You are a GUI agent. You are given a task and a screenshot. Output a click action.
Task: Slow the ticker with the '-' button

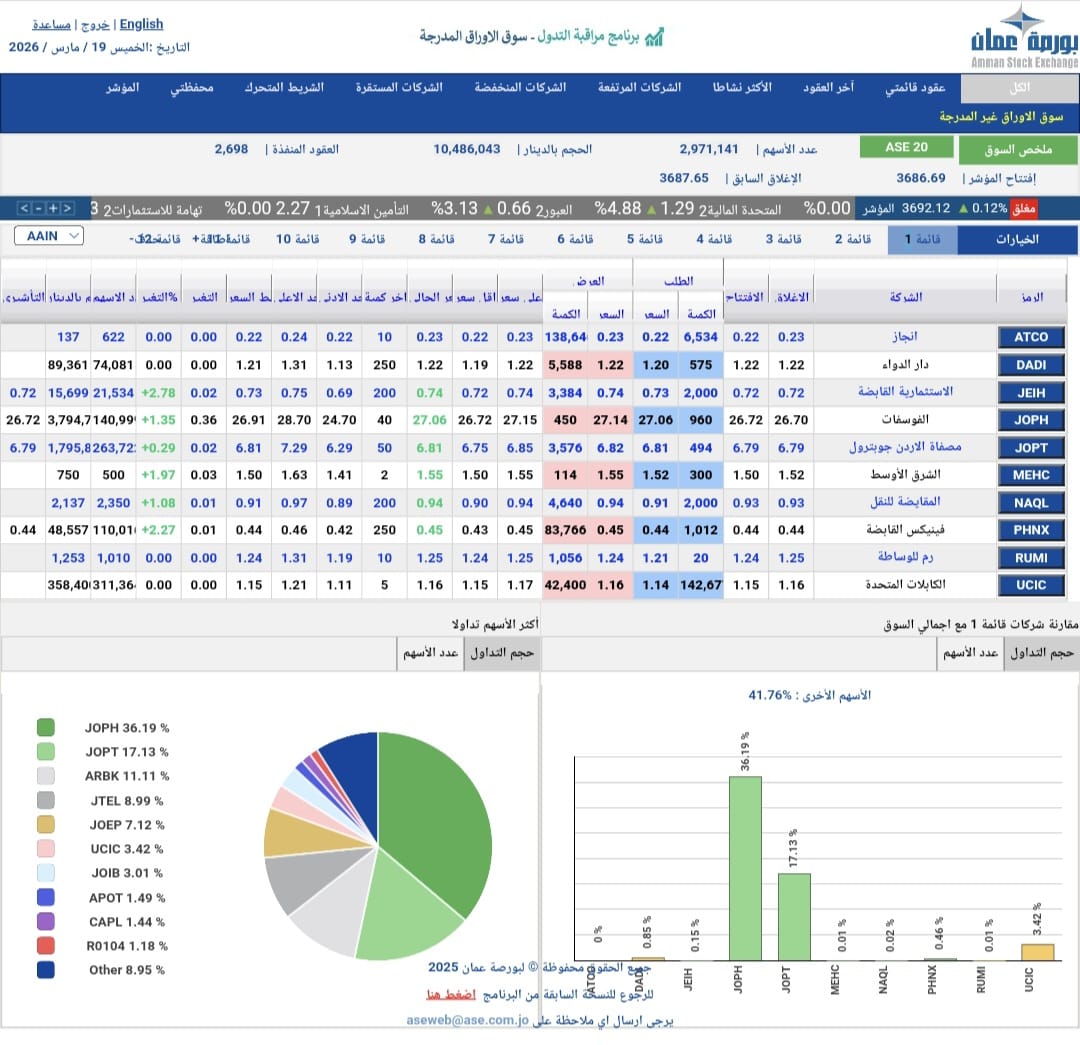point(38,208)
